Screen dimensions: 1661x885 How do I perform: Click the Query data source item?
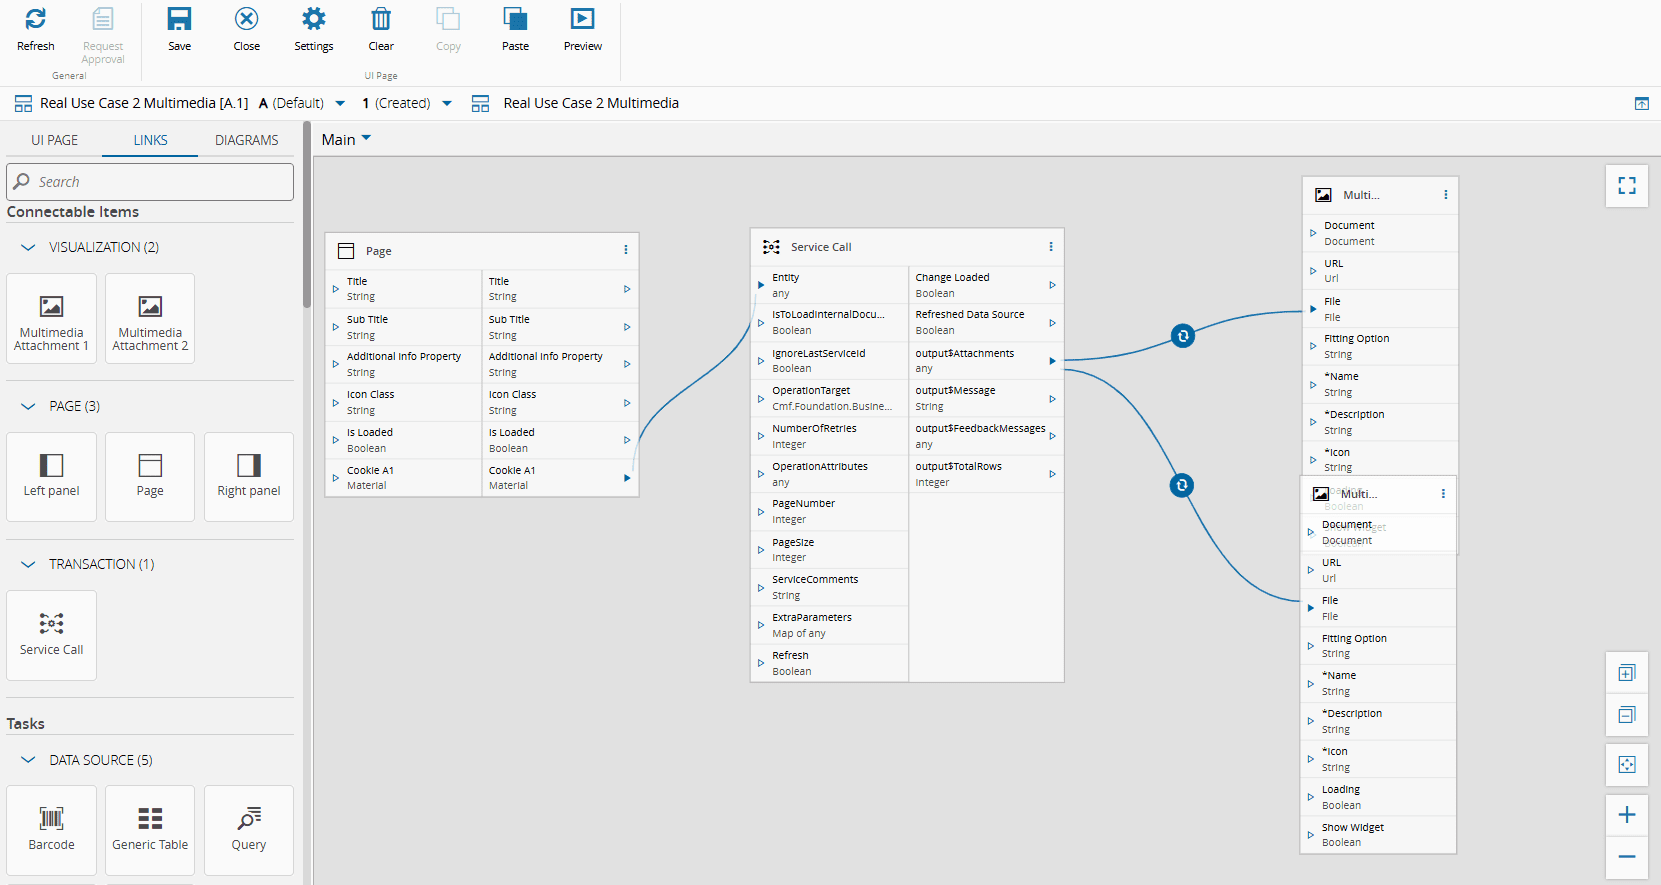click(249, 829)
